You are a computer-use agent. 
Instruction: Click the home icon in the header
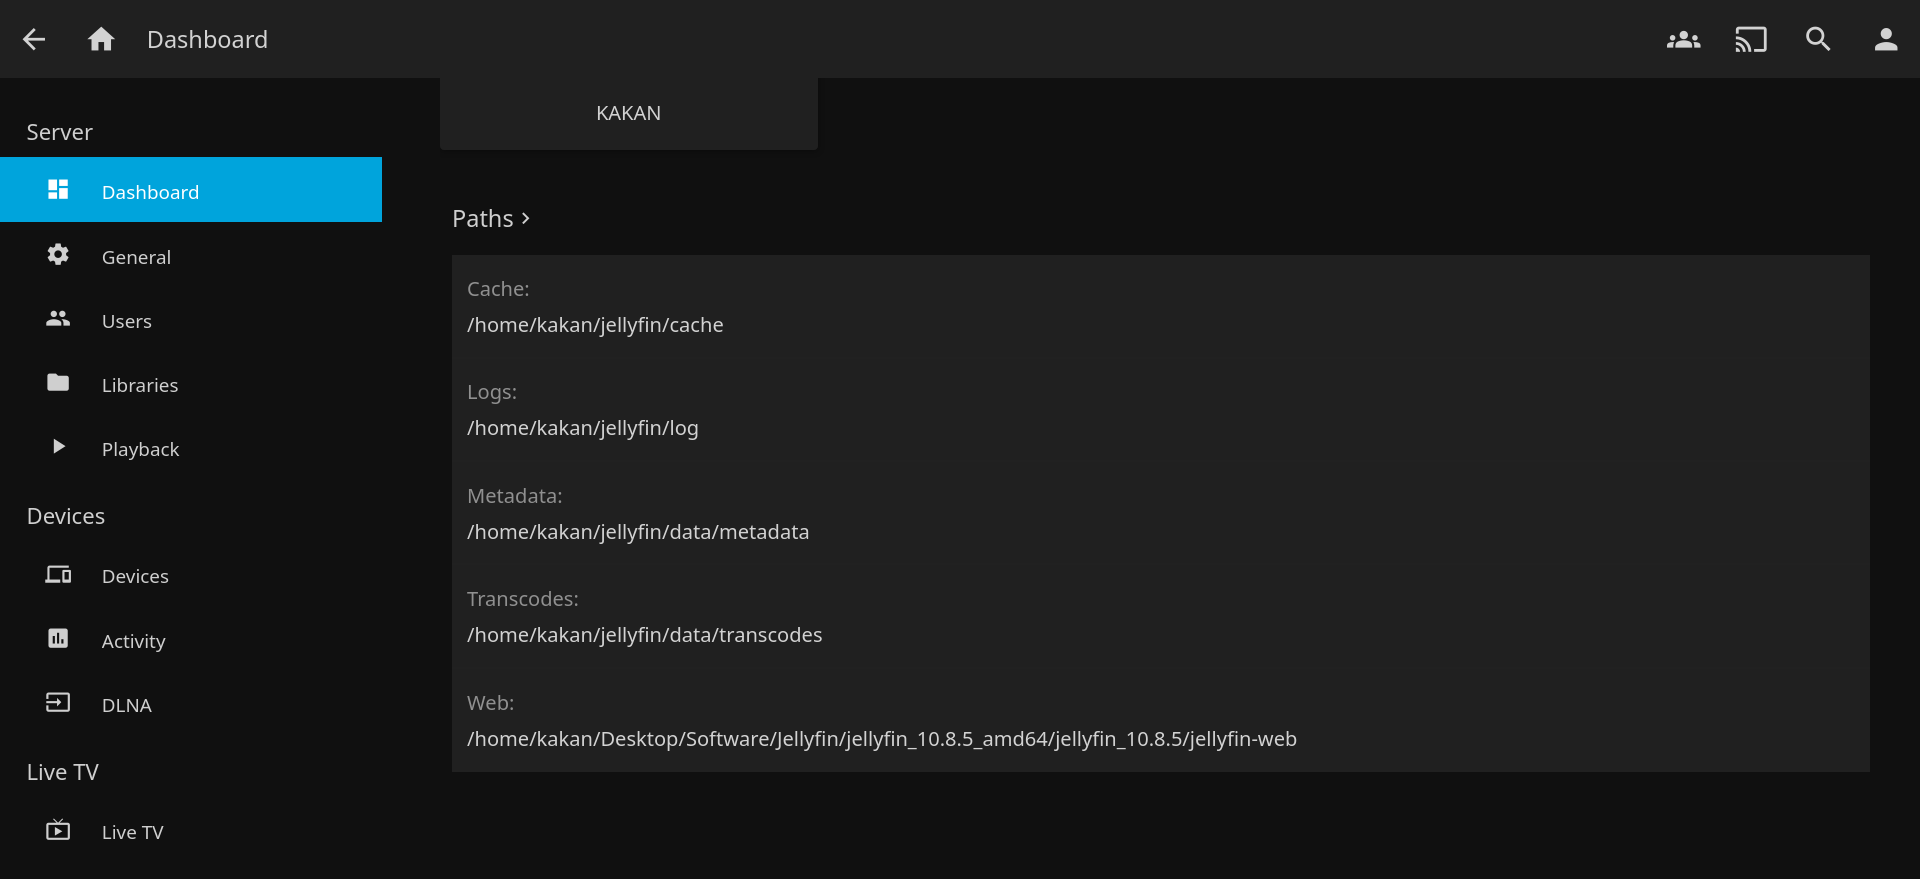pyautogui.click(x=101, y=39)
